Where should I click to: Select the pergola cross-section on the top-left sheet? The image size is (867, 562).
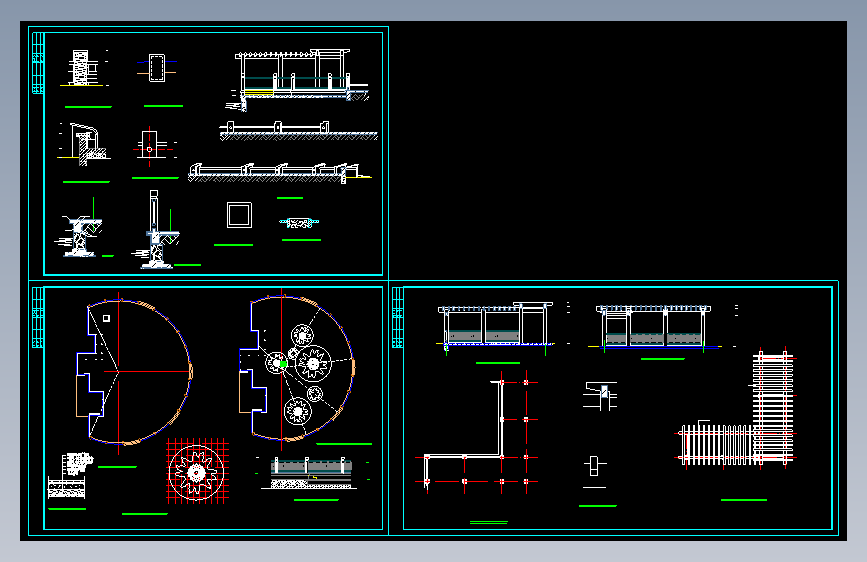[297, 80]
